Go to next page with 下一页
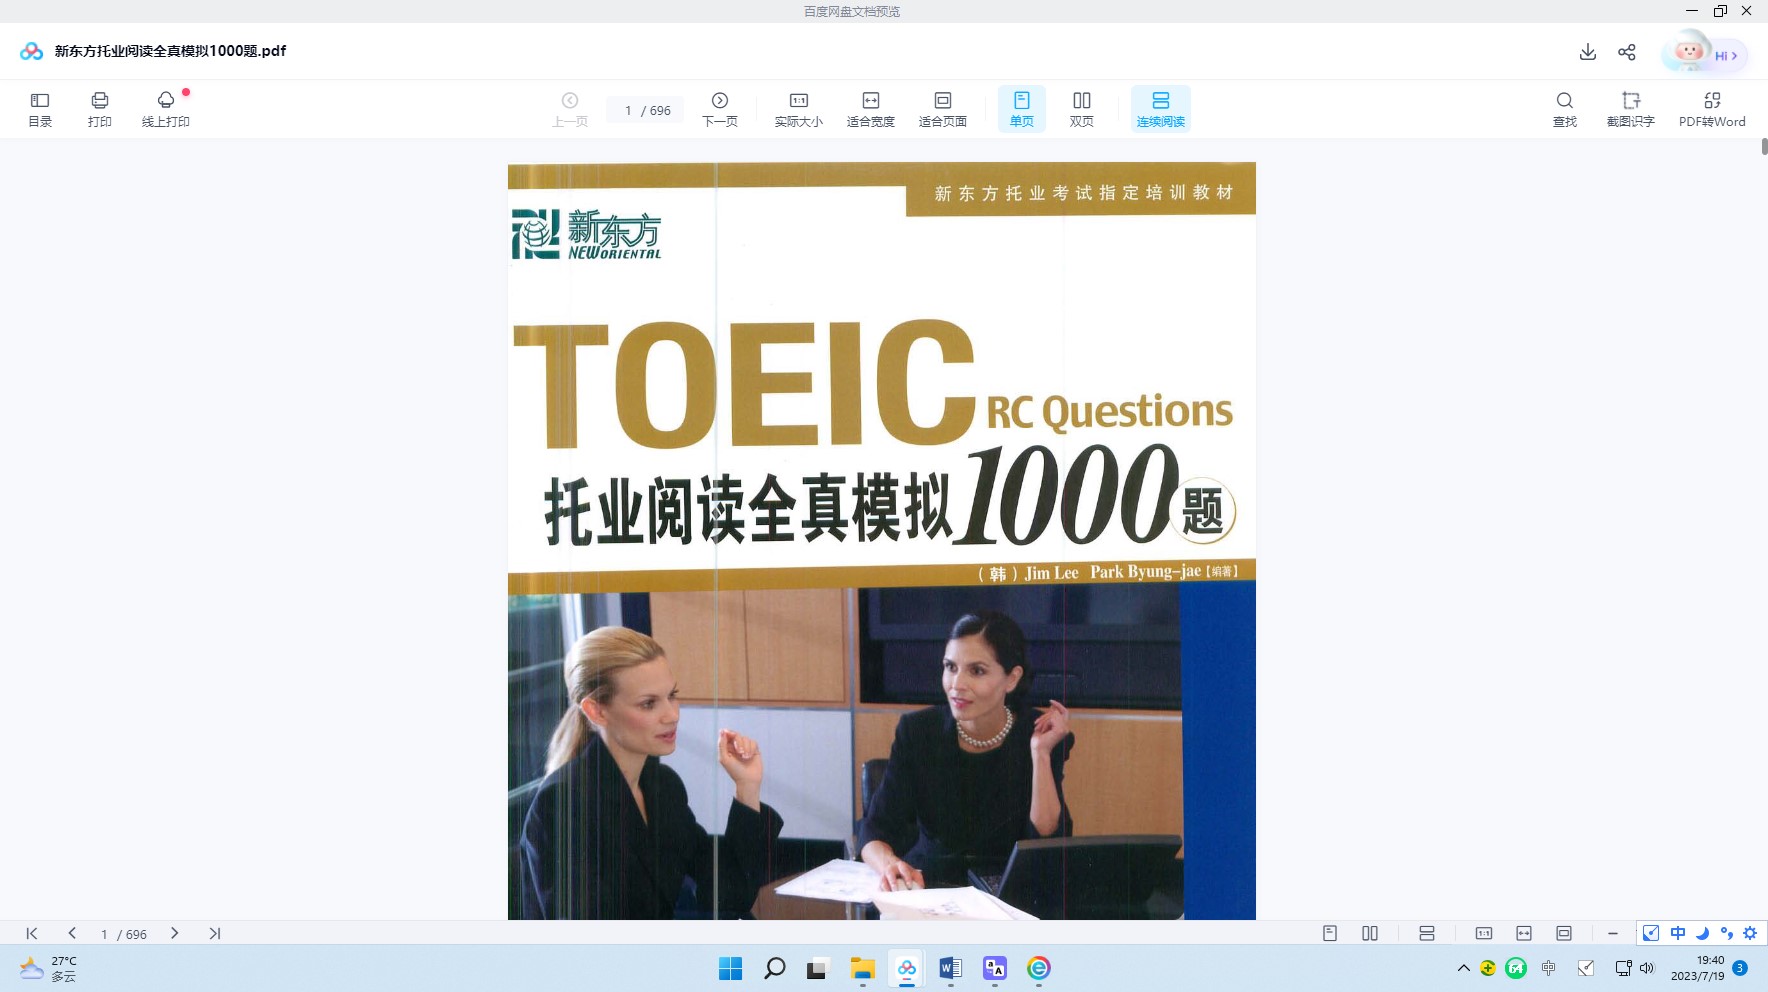The image size is (1768, 992). 720,109
